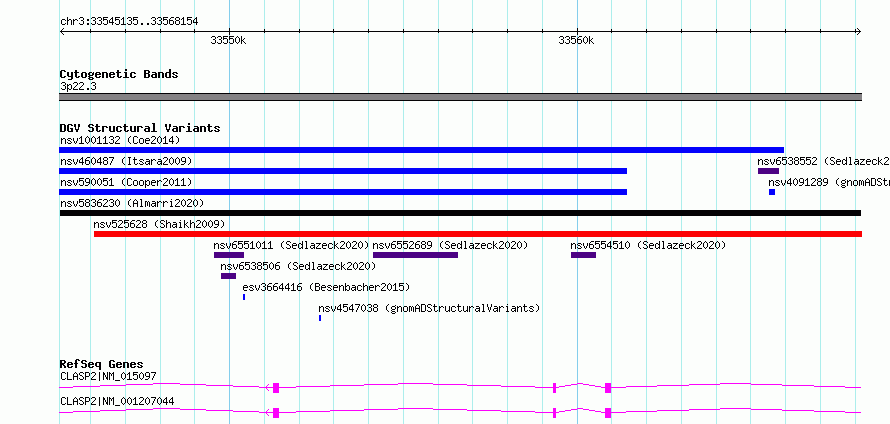Image resolution: width=890 pixels, height=424 pixels.
Task: Open variant label nsv6538506 (Sedlazeck2020)
Action: (298, 266)
